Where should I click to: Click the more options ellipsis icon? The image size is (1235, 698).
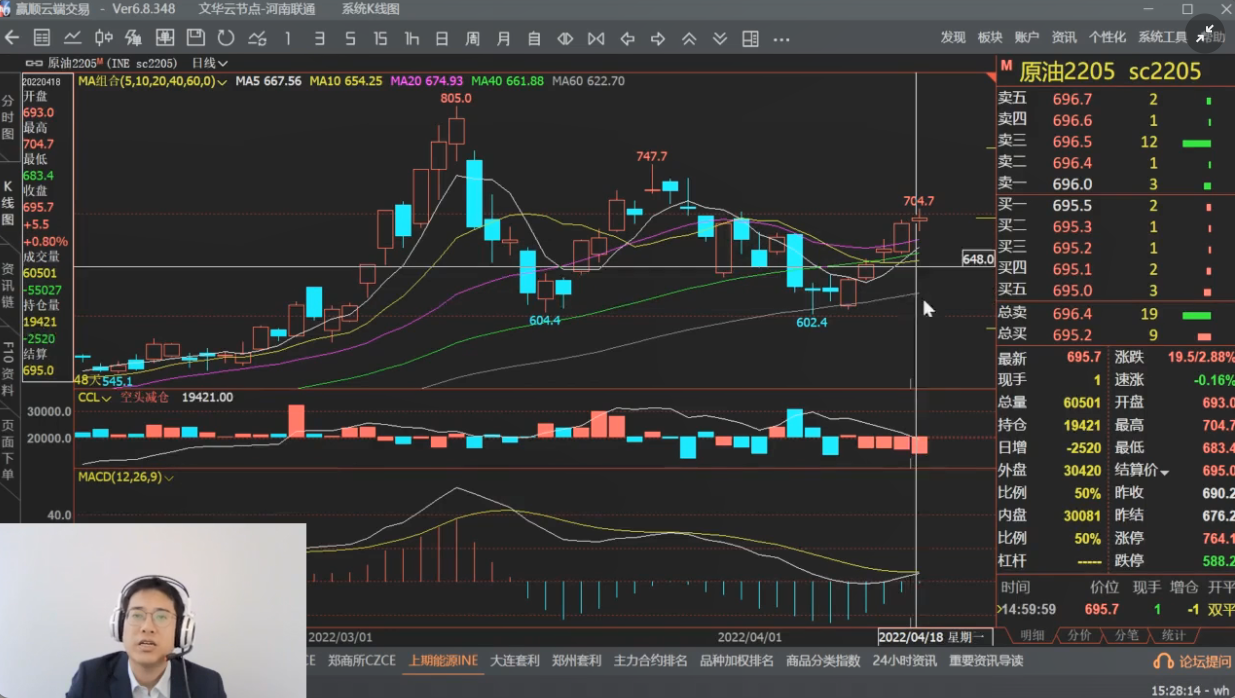(781, 39)
